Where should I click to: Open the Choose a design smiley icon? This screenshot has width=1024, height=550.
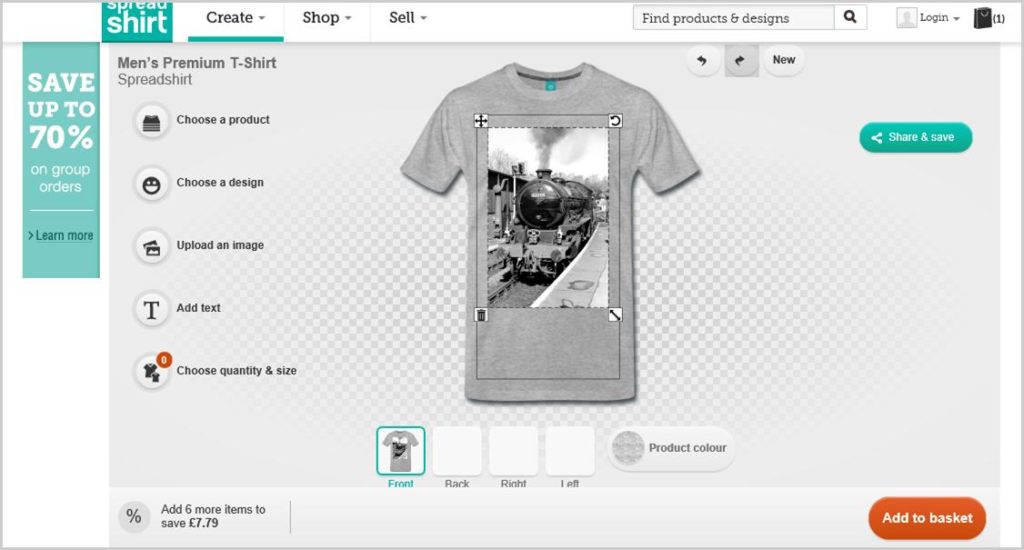152,184
